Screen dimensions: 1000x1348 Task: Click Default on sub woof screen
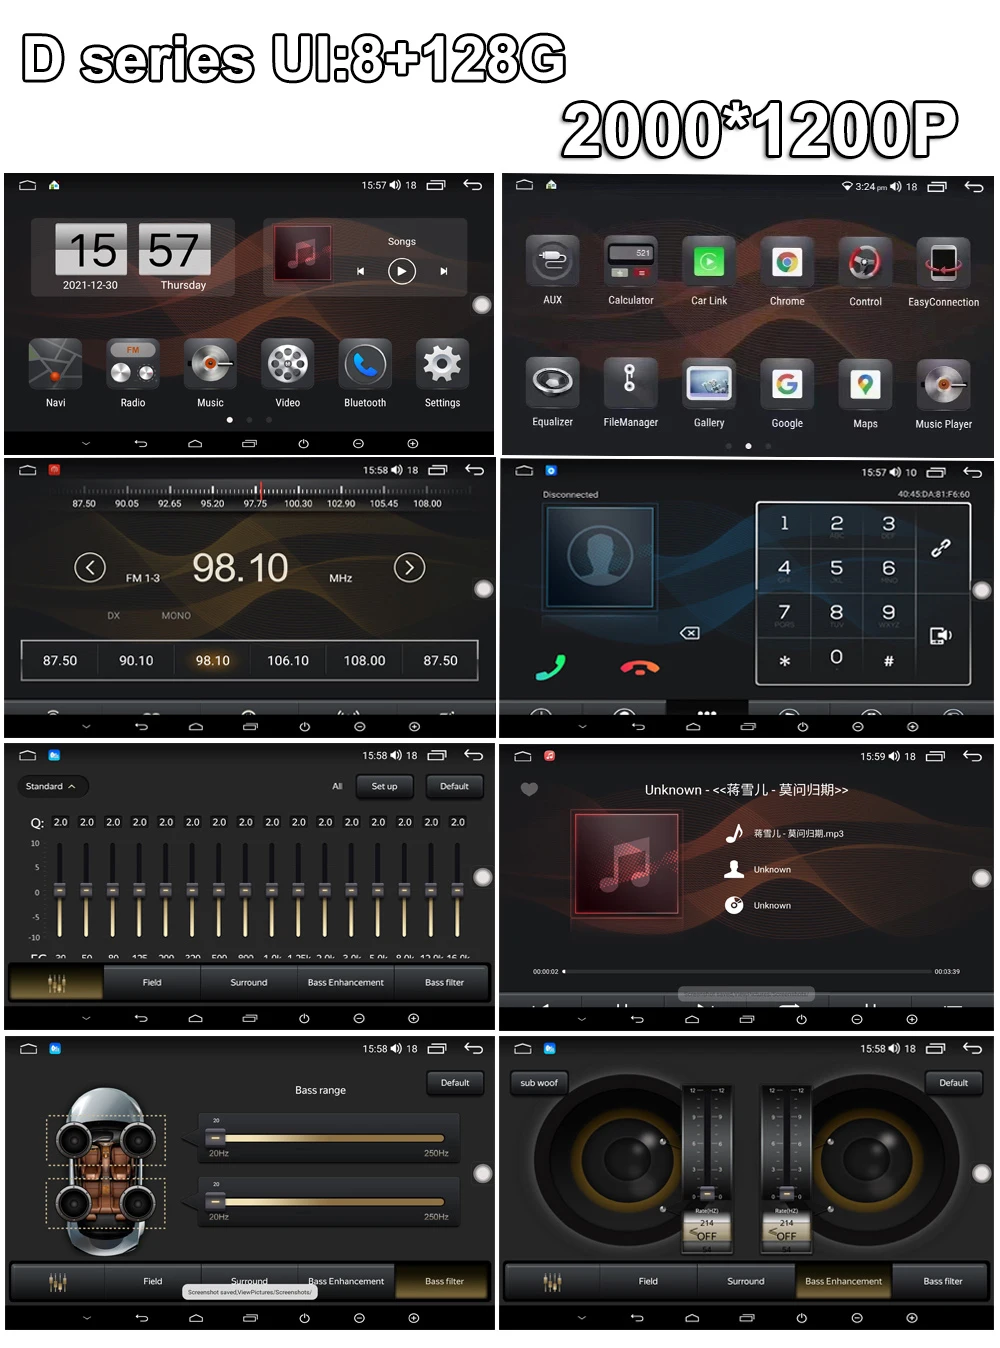(x=953, y=1083)
